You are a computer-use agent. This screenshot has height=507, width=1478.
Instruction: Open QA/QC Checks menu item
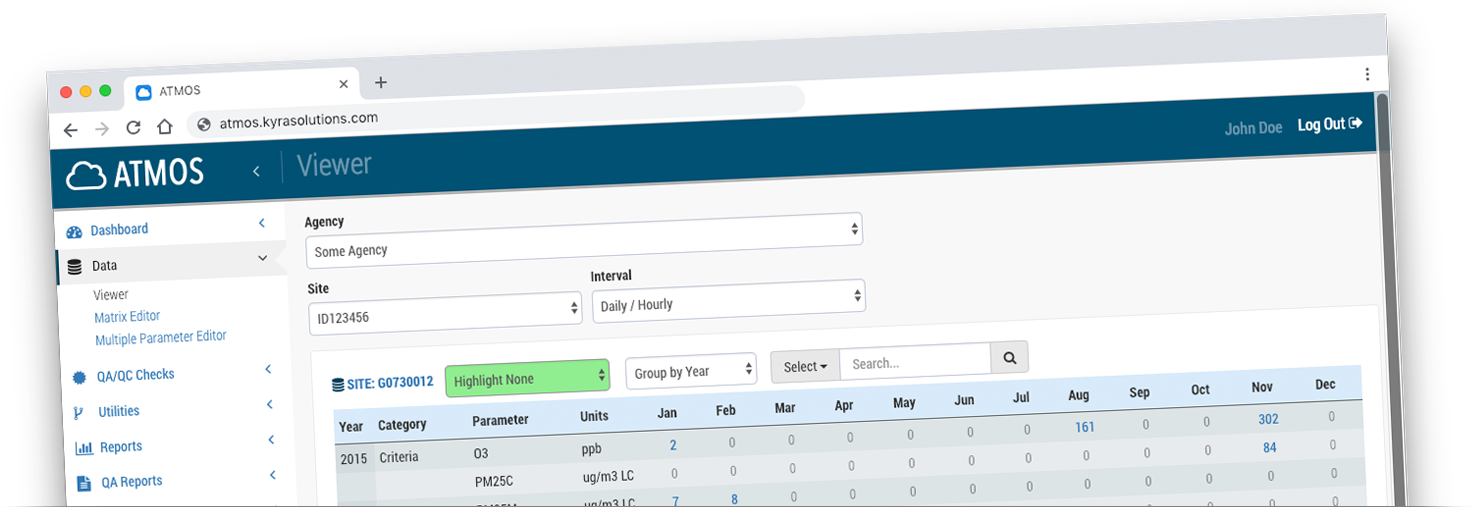[136, 376]
